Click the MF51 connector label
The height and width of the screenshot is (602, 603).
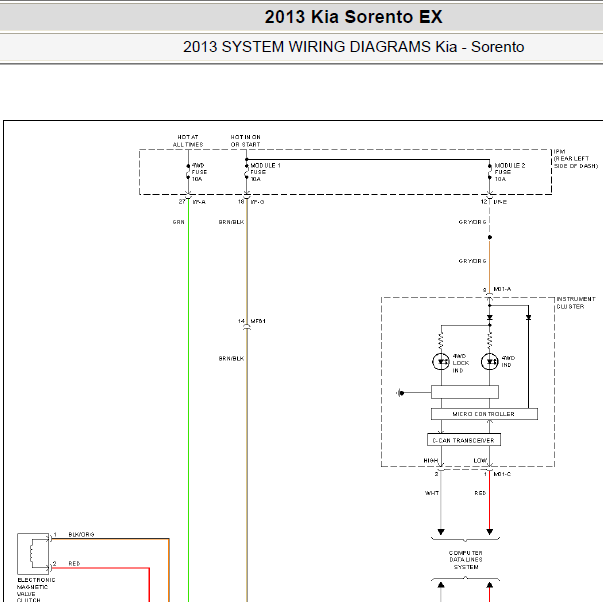point(258,321)
